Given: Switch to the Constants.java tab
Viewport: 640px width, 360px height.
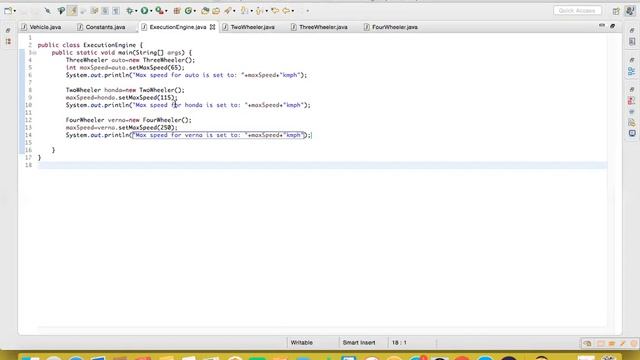Looking at the screenshot, I should click(x=101, y=27).
